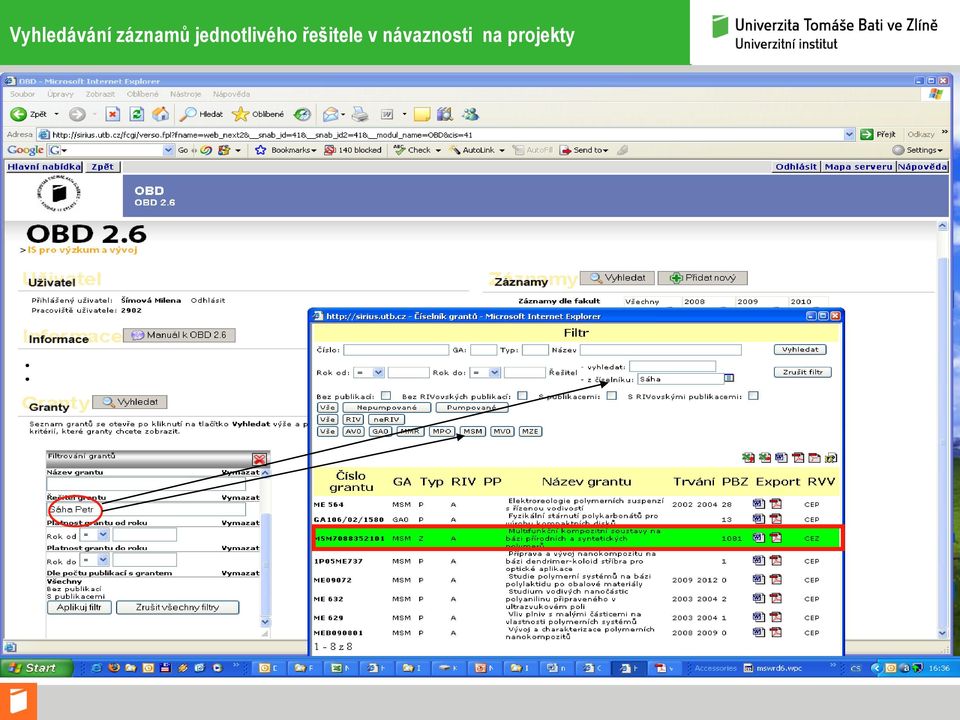The width and height of the screenshot is (960, 720).
Task: Click Google toolbar spell Check icon
Action: point(400,150)
